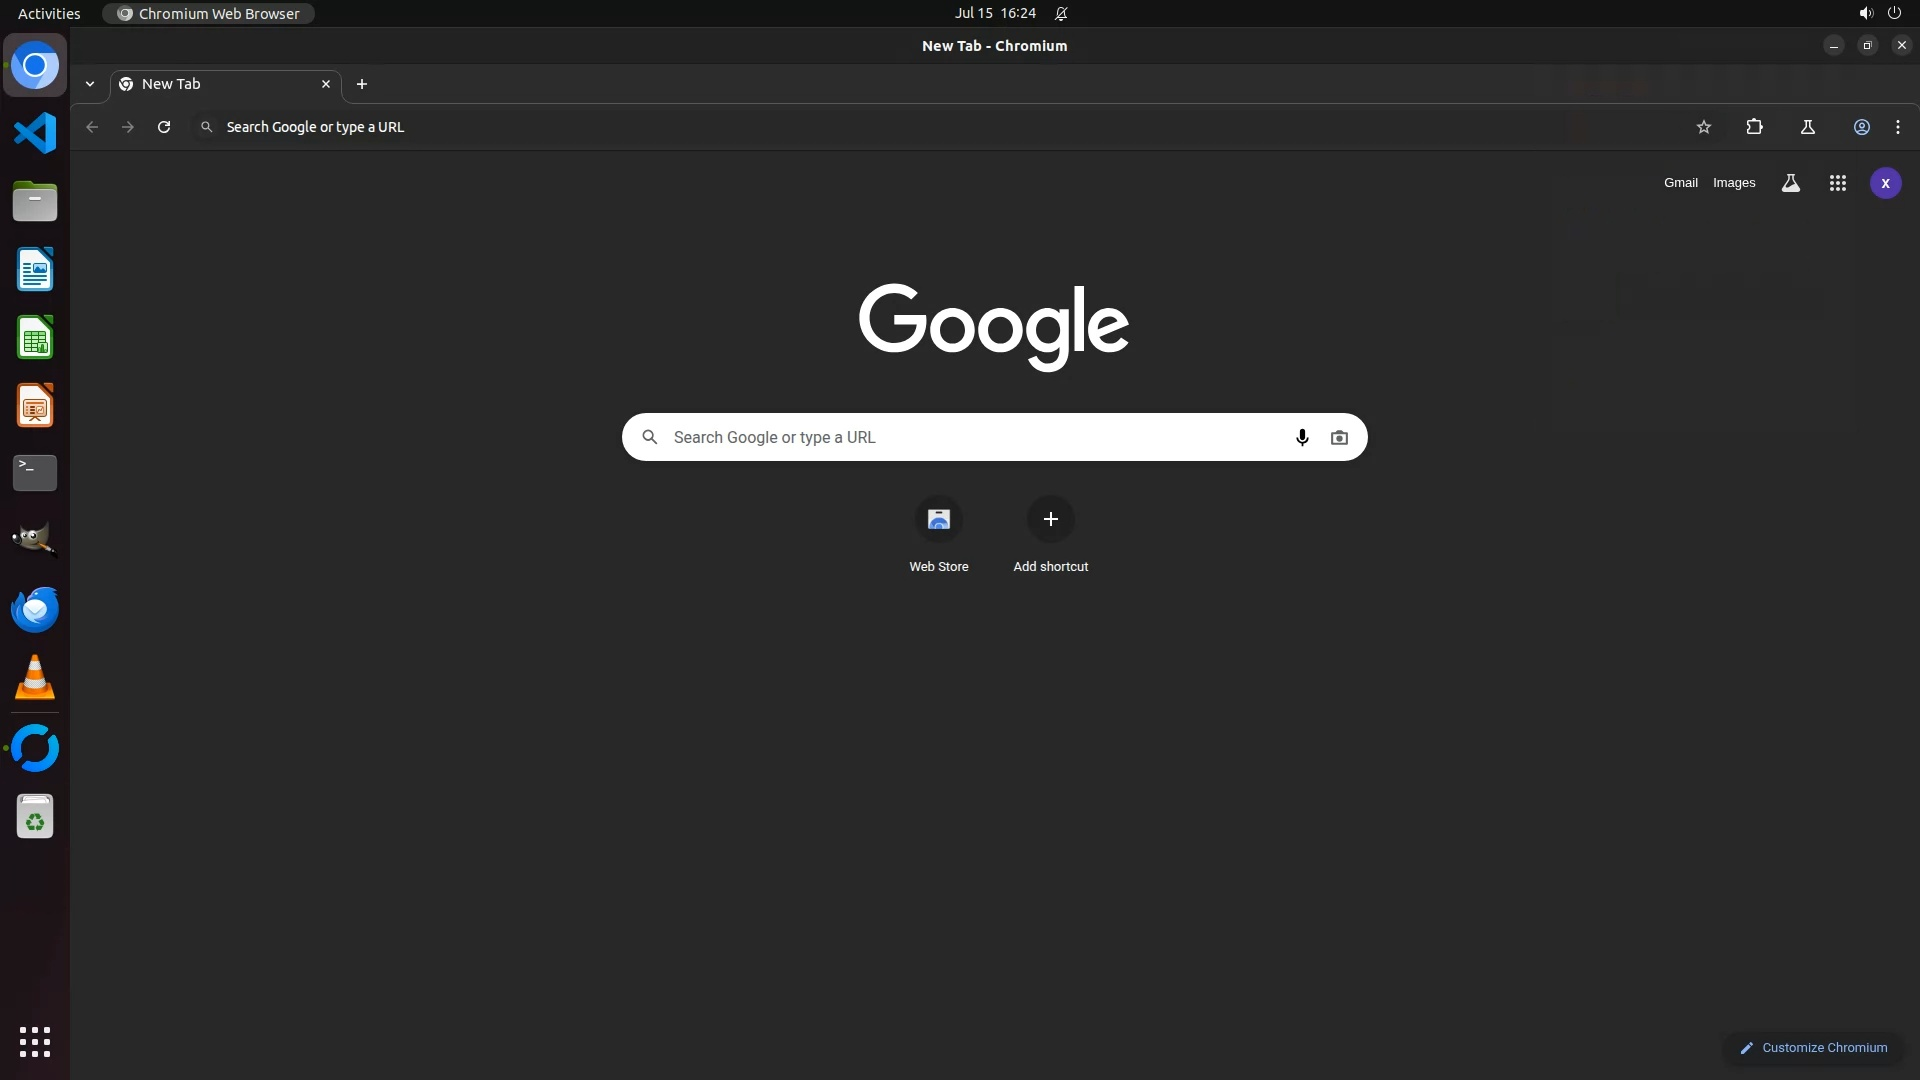
Task: Select the New Tab tab
Action: 220,84
